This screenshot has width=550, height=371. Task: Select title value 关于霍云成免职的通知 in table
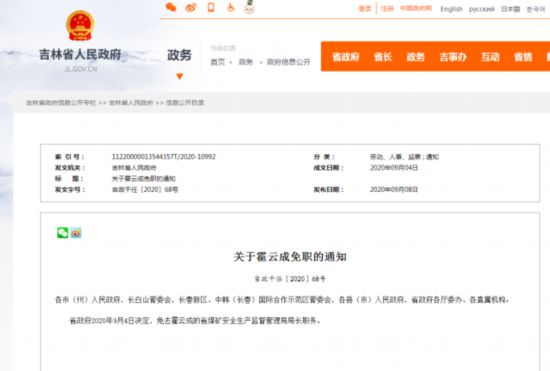coord(143,179)
